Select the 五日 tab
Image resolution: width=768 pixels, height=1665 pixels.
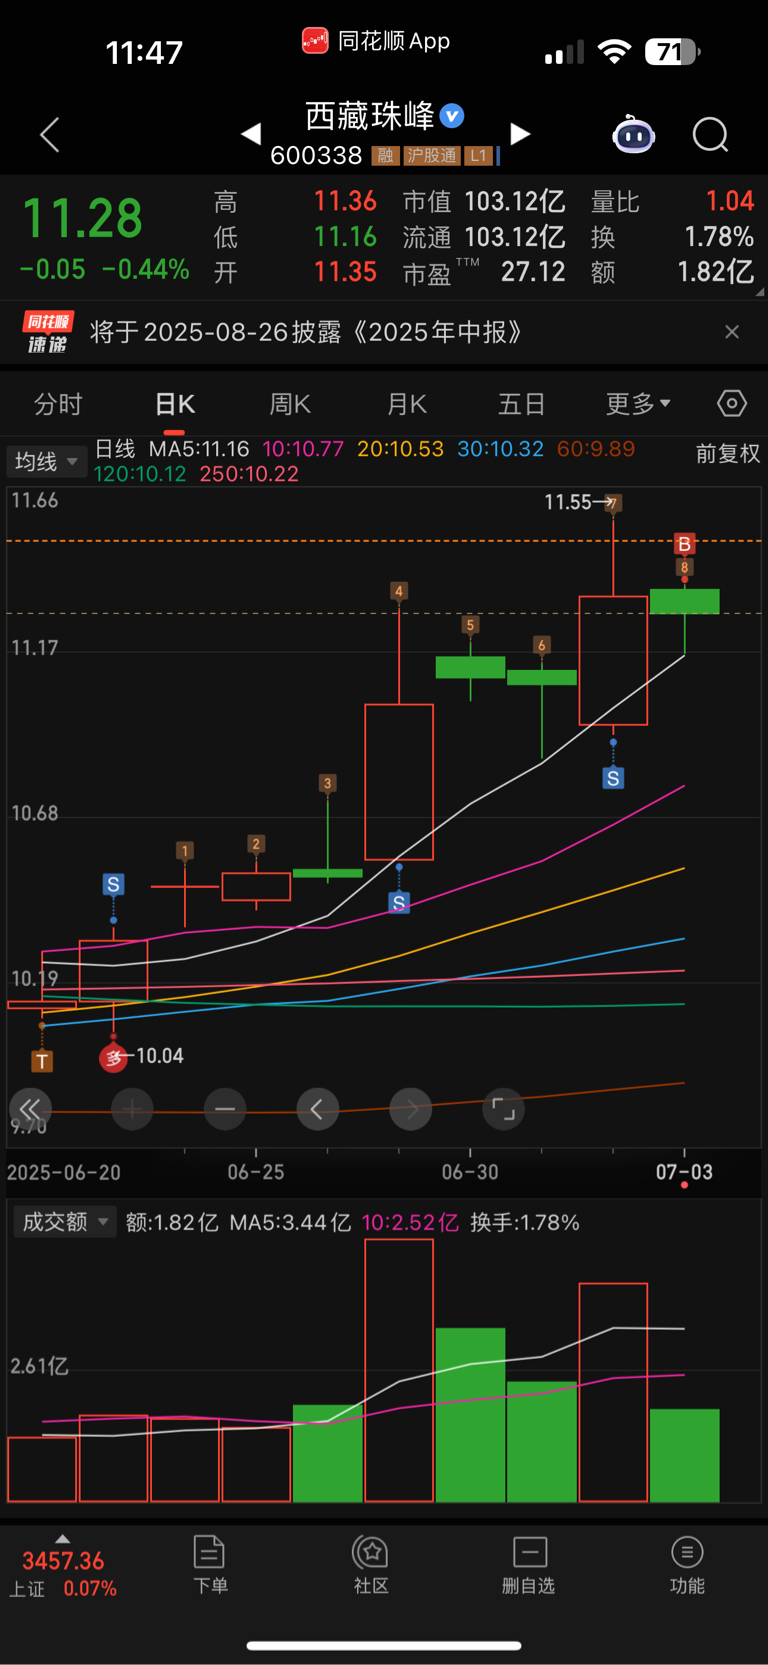(x=522, y=404)
